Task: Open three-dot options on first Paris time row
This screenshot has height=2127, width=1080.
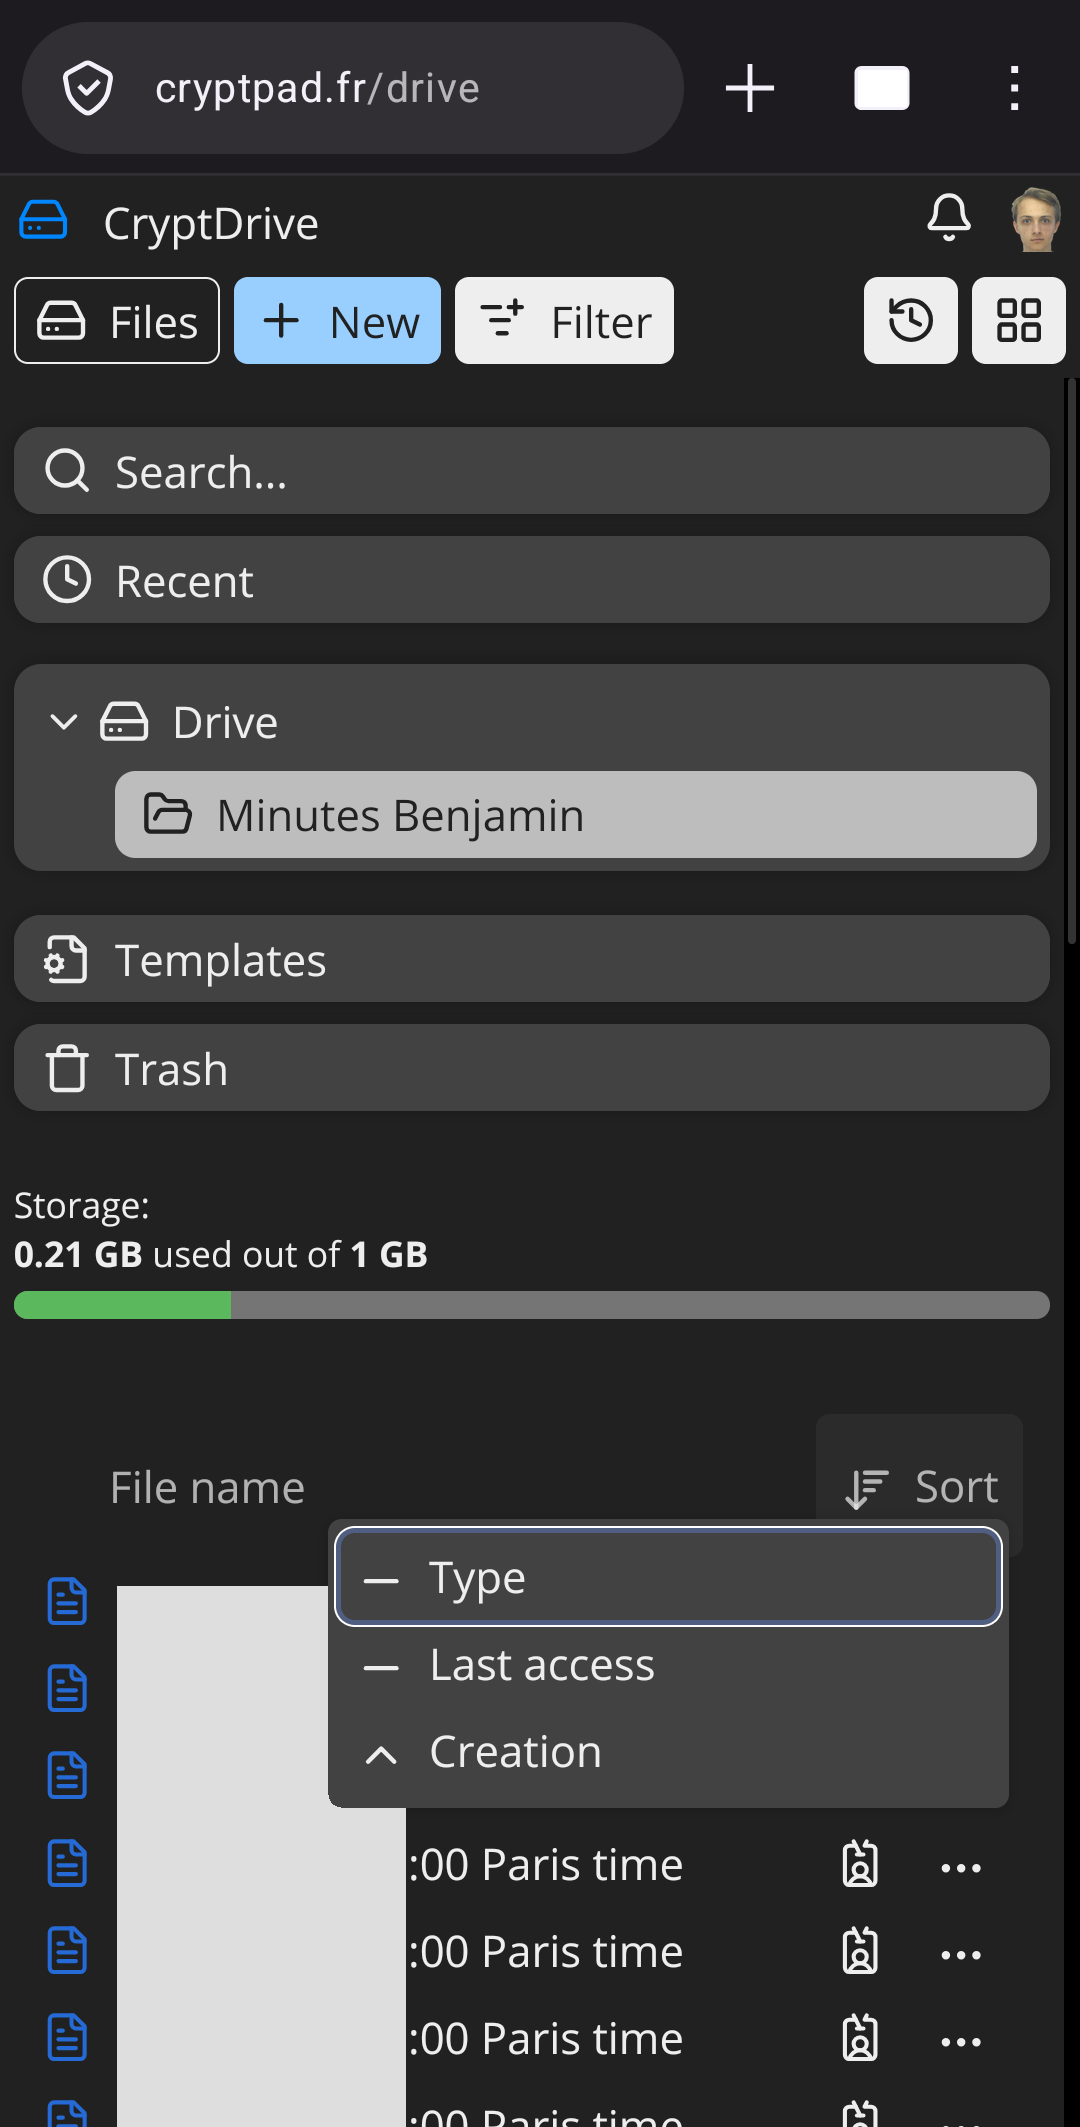Action: coord(961,1867)
